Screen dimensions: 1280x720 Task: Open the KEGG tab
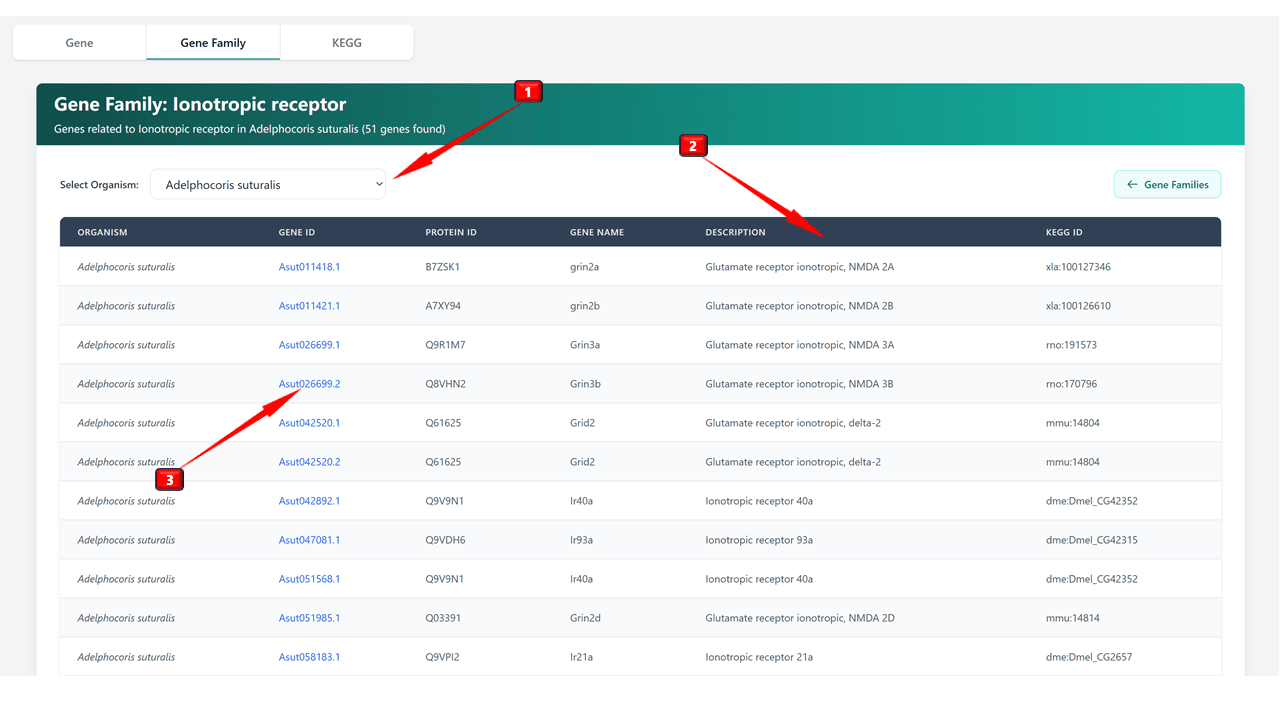tap(346, 43)
